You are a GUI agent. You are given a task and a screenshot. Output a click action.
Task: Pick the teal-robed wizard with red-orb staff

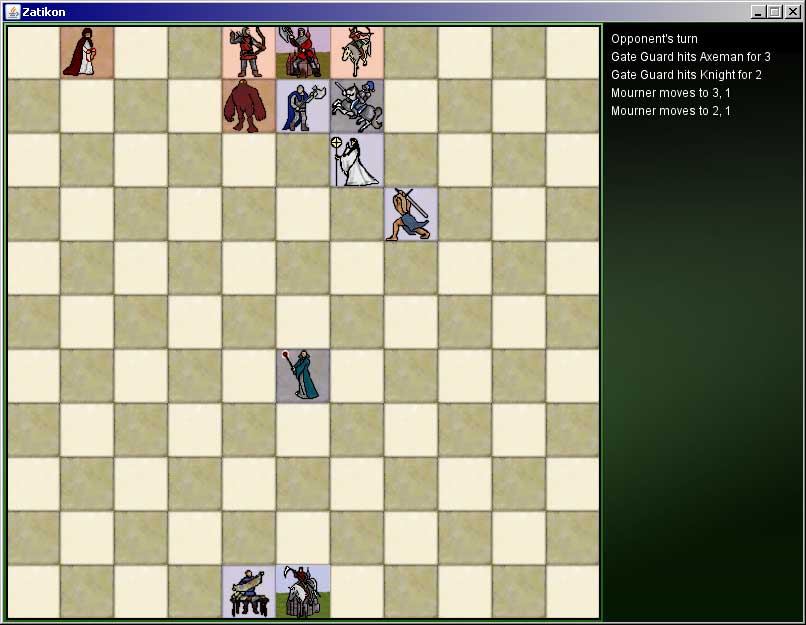tap(303, 375)
